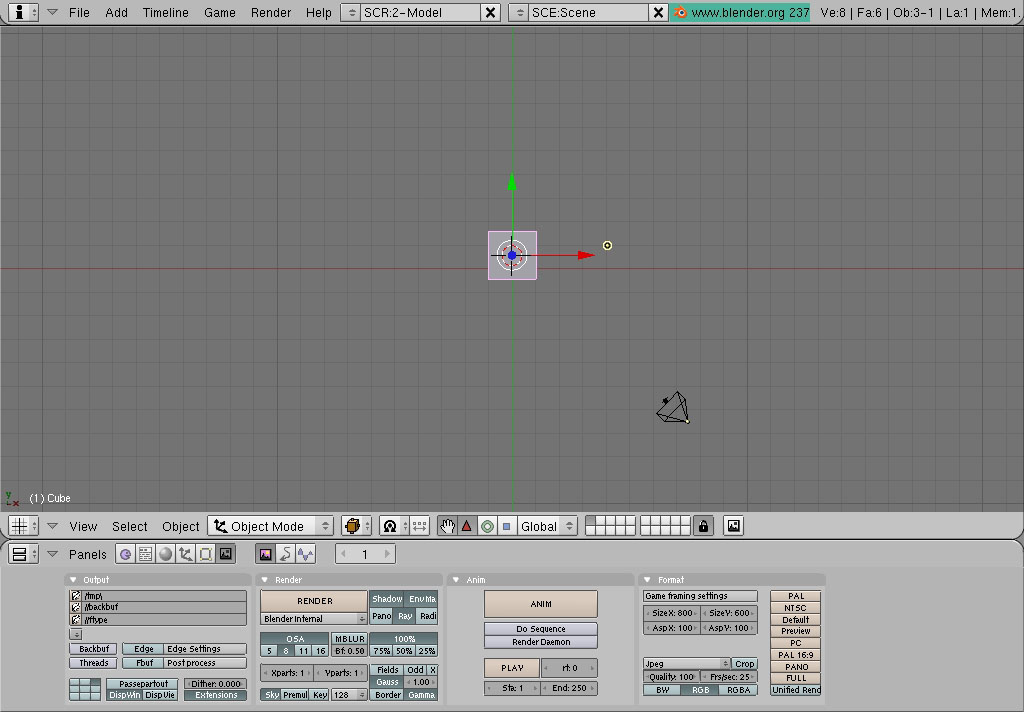Toggle the 3D manipulator hand icon
The height and width of the screenshot is (712, 1024).
tap(448, 526)
